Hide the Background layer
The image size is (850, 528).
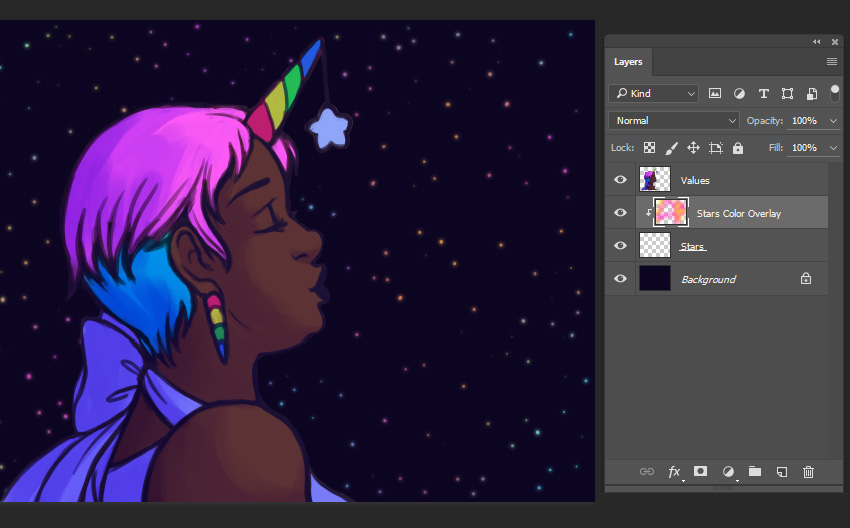[620, 279]
